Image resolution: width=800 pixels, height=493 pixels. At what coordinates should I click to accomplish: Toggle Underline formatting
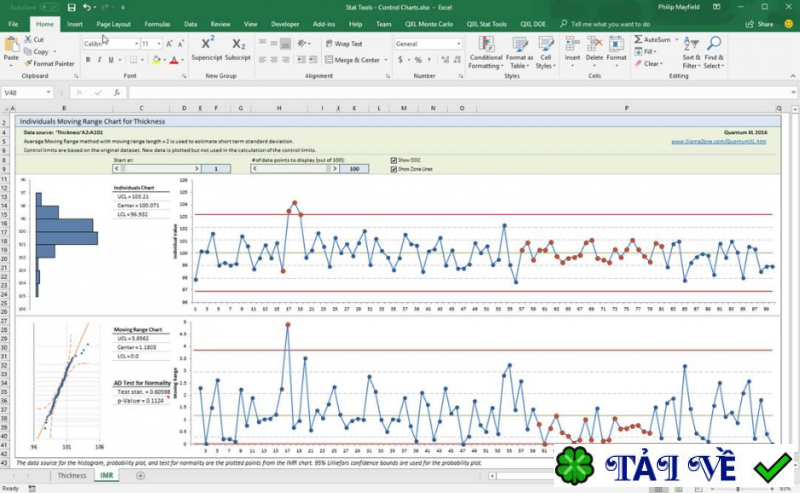pos(111,60)
